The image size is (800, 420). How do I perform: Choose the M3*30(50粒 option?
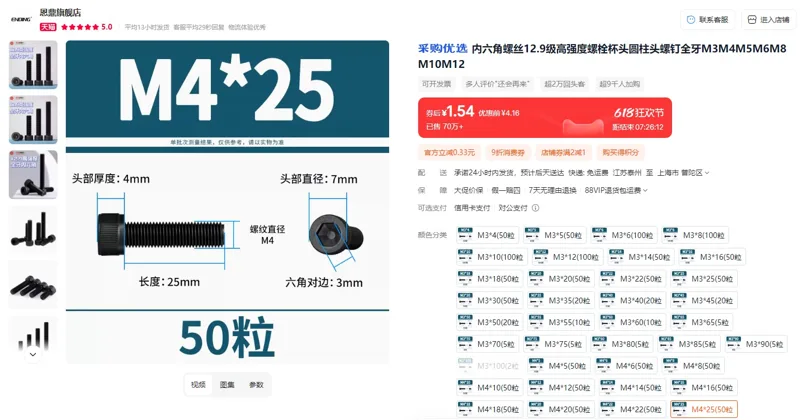[x=490, y=300]
